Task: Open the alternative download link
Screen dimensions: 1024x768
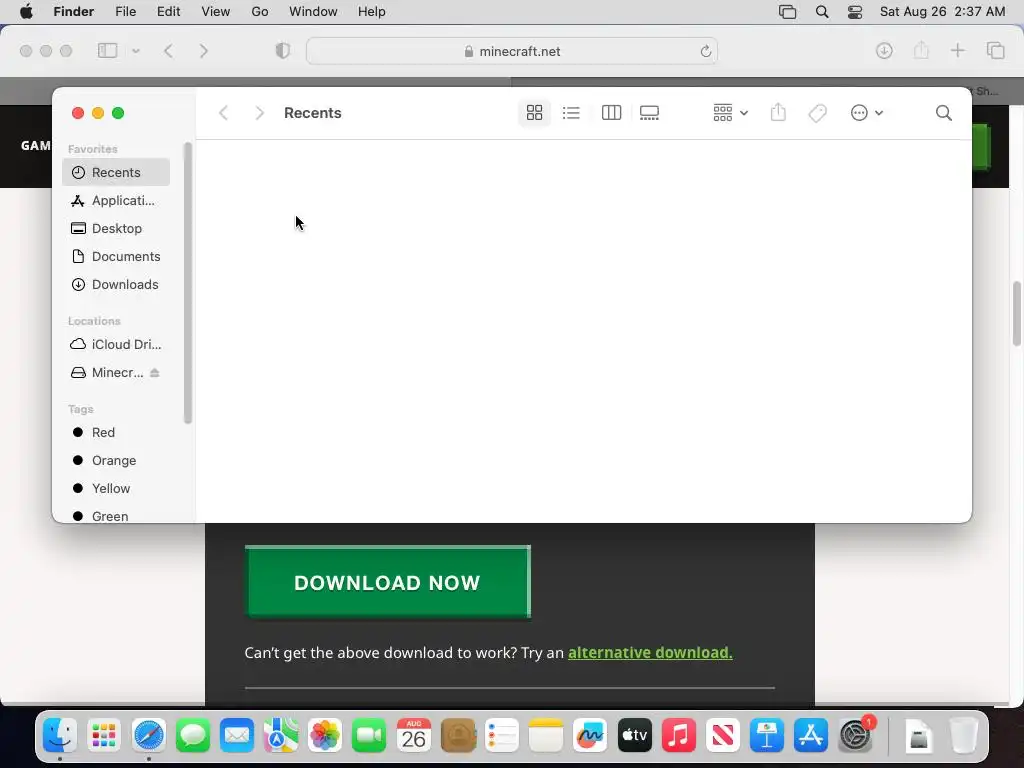Action: tap(650, 652)
